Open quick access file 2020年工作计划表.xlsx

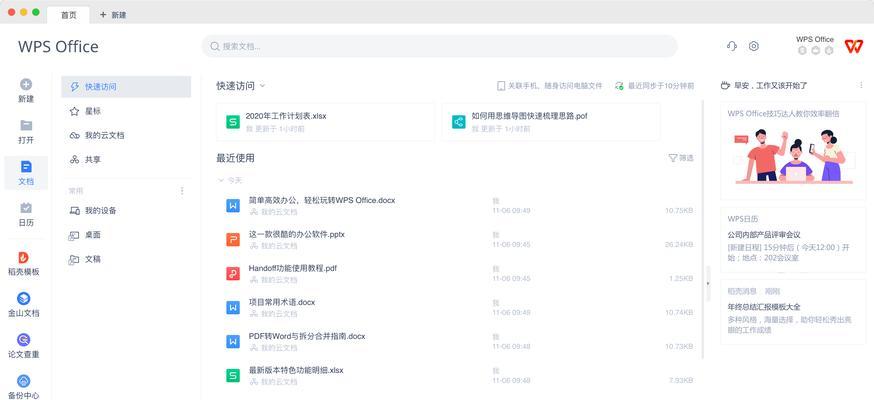(x=326, y=121)
